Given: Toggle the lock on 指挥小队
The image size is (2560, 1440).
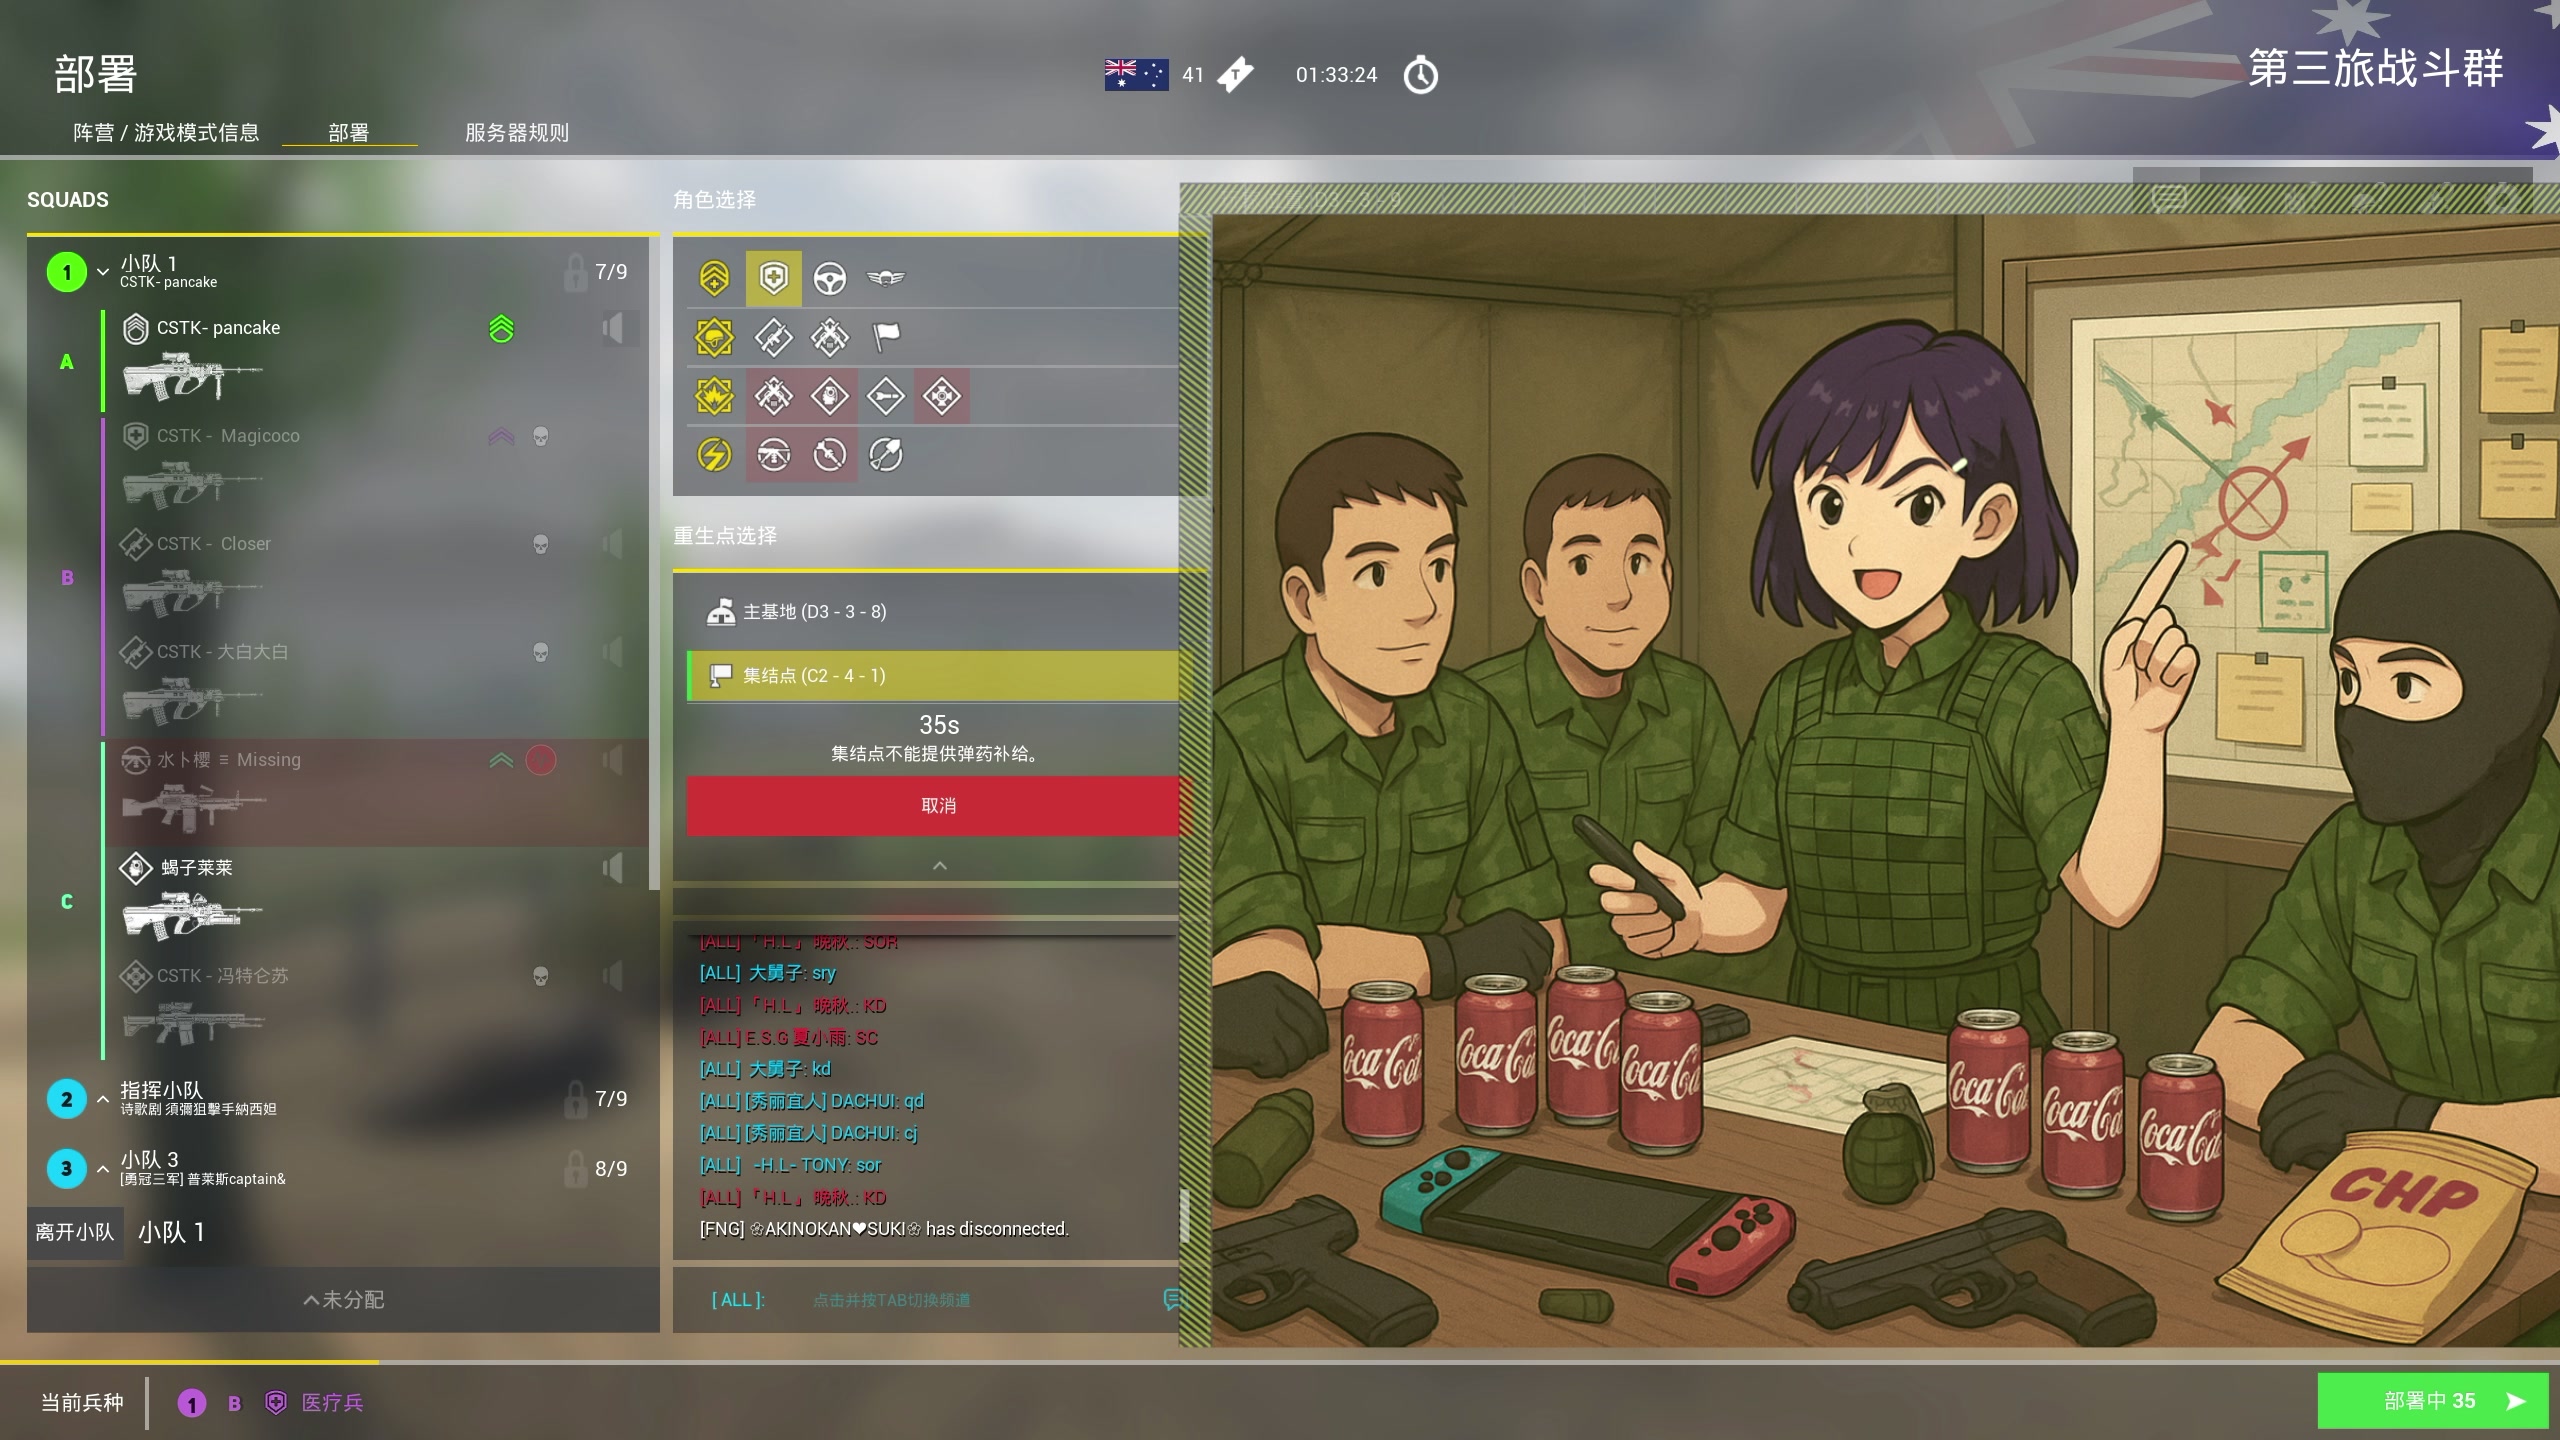Looking at the screenshot, I should 574,1099.
